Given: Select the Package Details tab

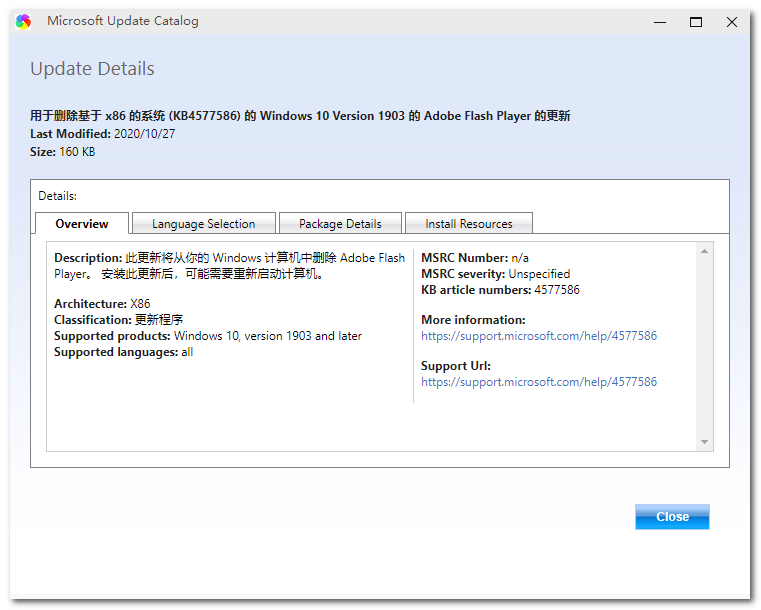Looking at the screenshot, I should pyautogui.click(x=340, y=224).
